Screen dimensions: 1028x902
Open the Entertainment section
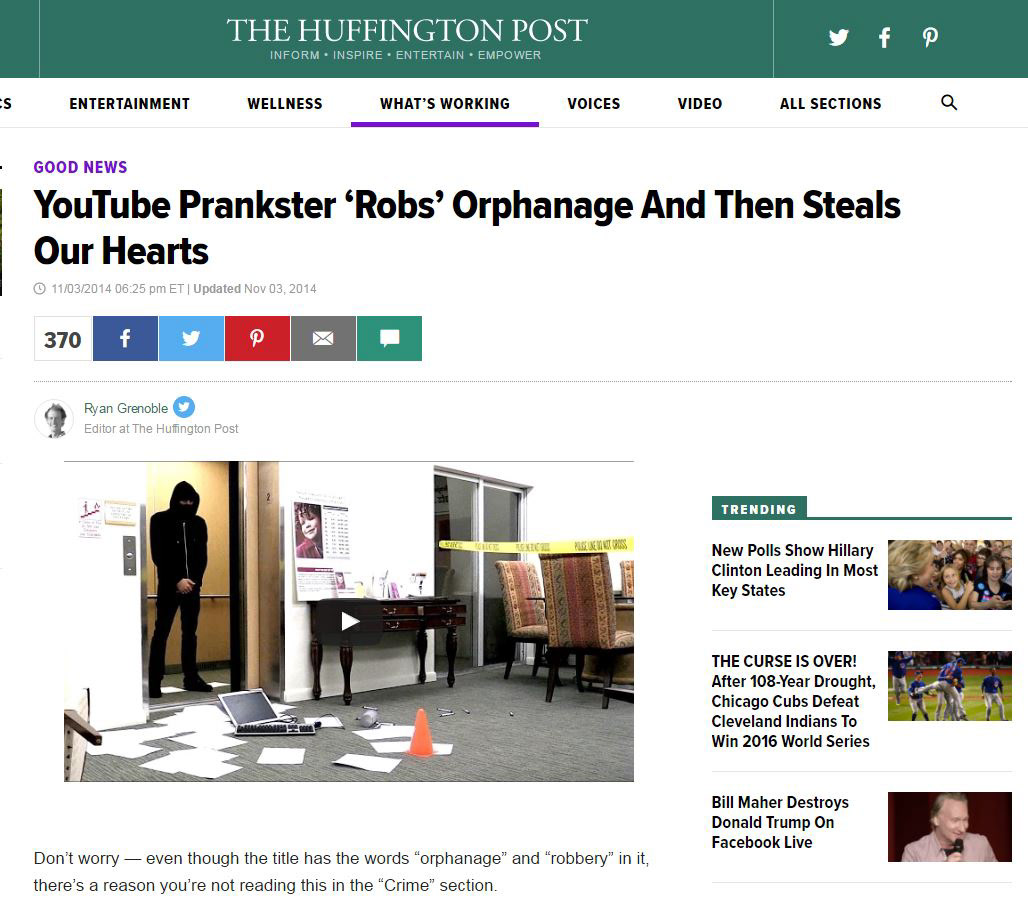[x=129, y=104]
